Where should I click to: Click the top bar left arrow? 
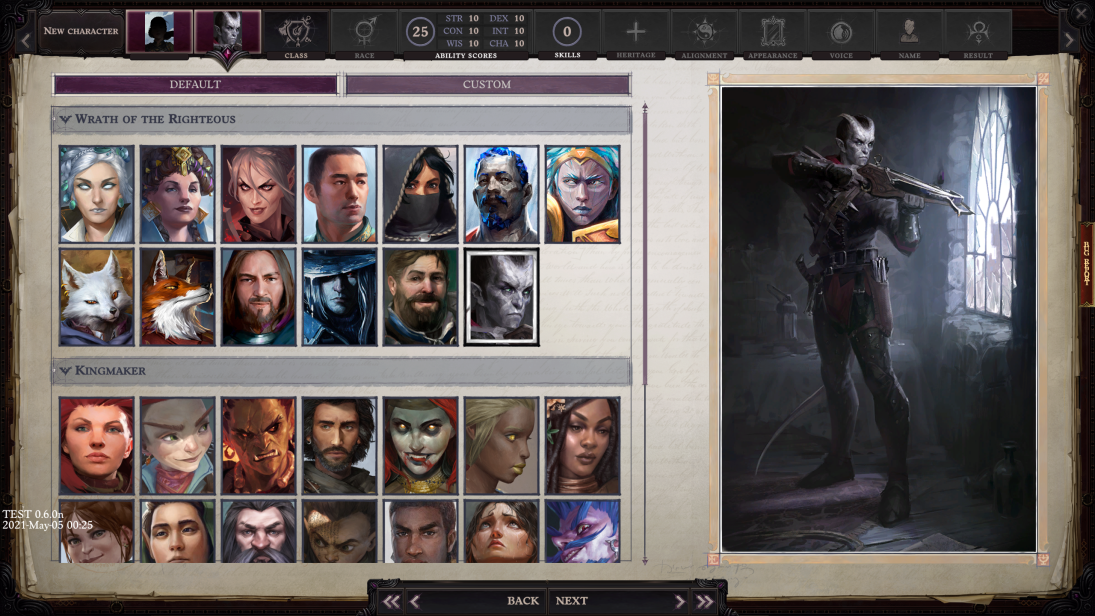(25, 41)
